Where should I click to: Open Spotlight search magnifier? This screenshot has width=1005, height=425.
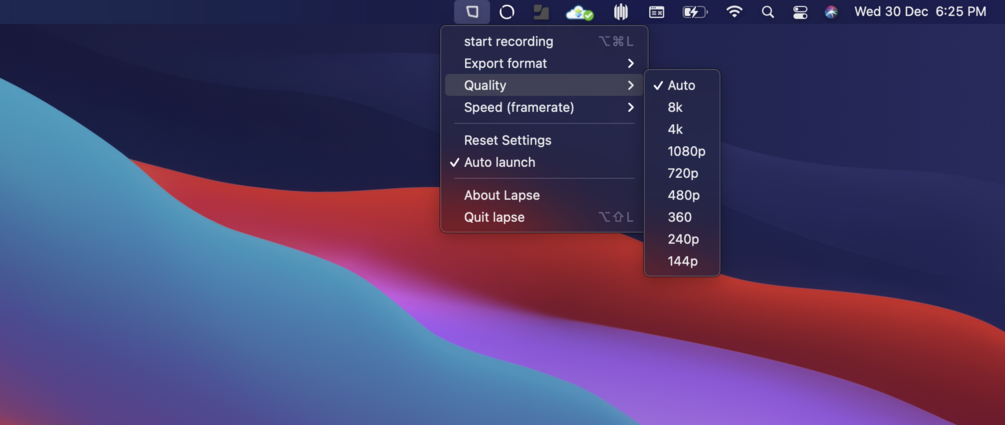pyautogui.click(x=767, y=12)
